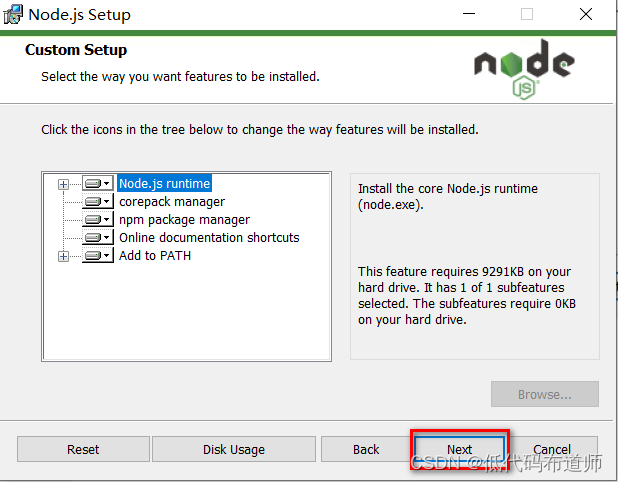
Task: Click the Node.js logo in header
Action: coord(524,69)
